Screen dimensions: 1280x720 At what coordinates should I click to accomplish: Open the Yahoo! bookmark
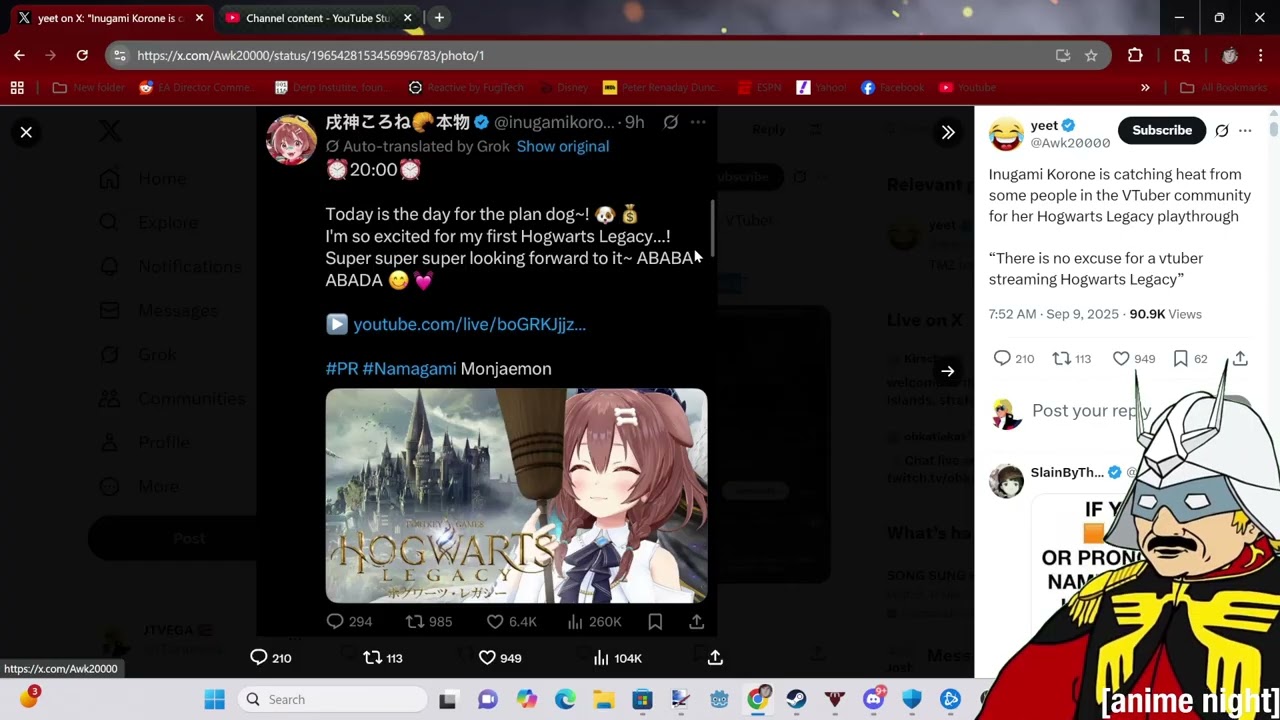click(x=821, y=88)
